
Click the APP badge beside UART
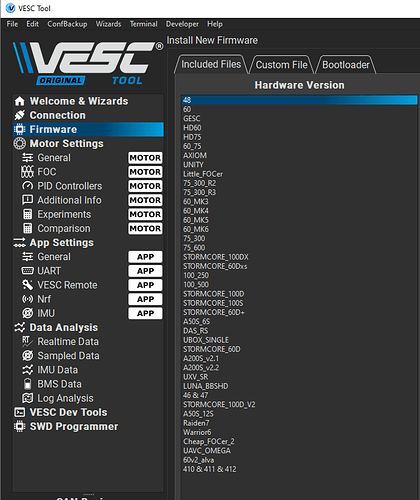click(x=145, y=271)
